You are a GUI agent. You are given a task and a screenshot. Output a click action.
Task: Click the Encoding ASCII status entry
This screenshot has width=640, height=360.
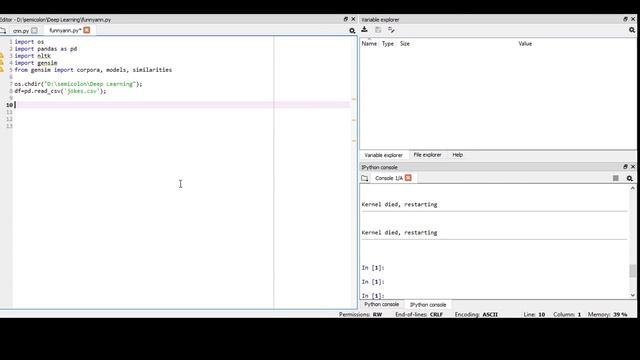pyautogui.click(x=476, y=315)
